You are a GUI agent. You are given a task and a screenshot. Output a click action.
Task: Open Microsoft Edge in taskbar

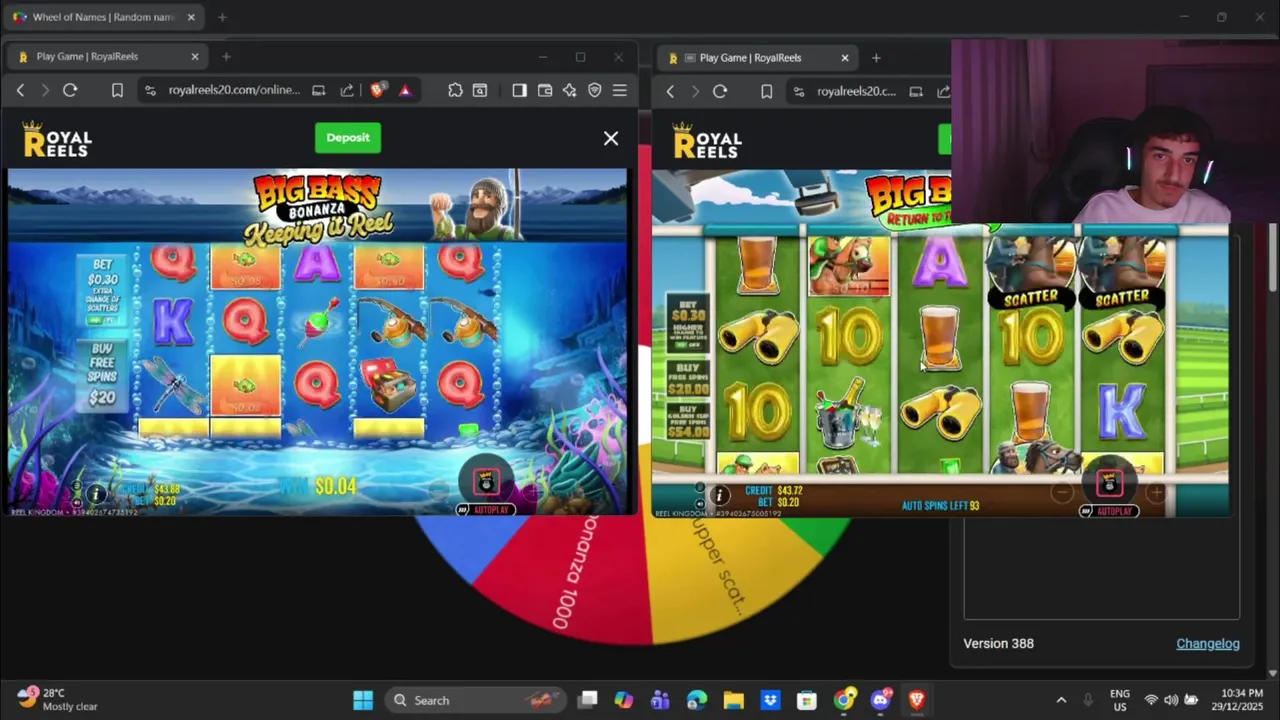click(x=697, y=700)
